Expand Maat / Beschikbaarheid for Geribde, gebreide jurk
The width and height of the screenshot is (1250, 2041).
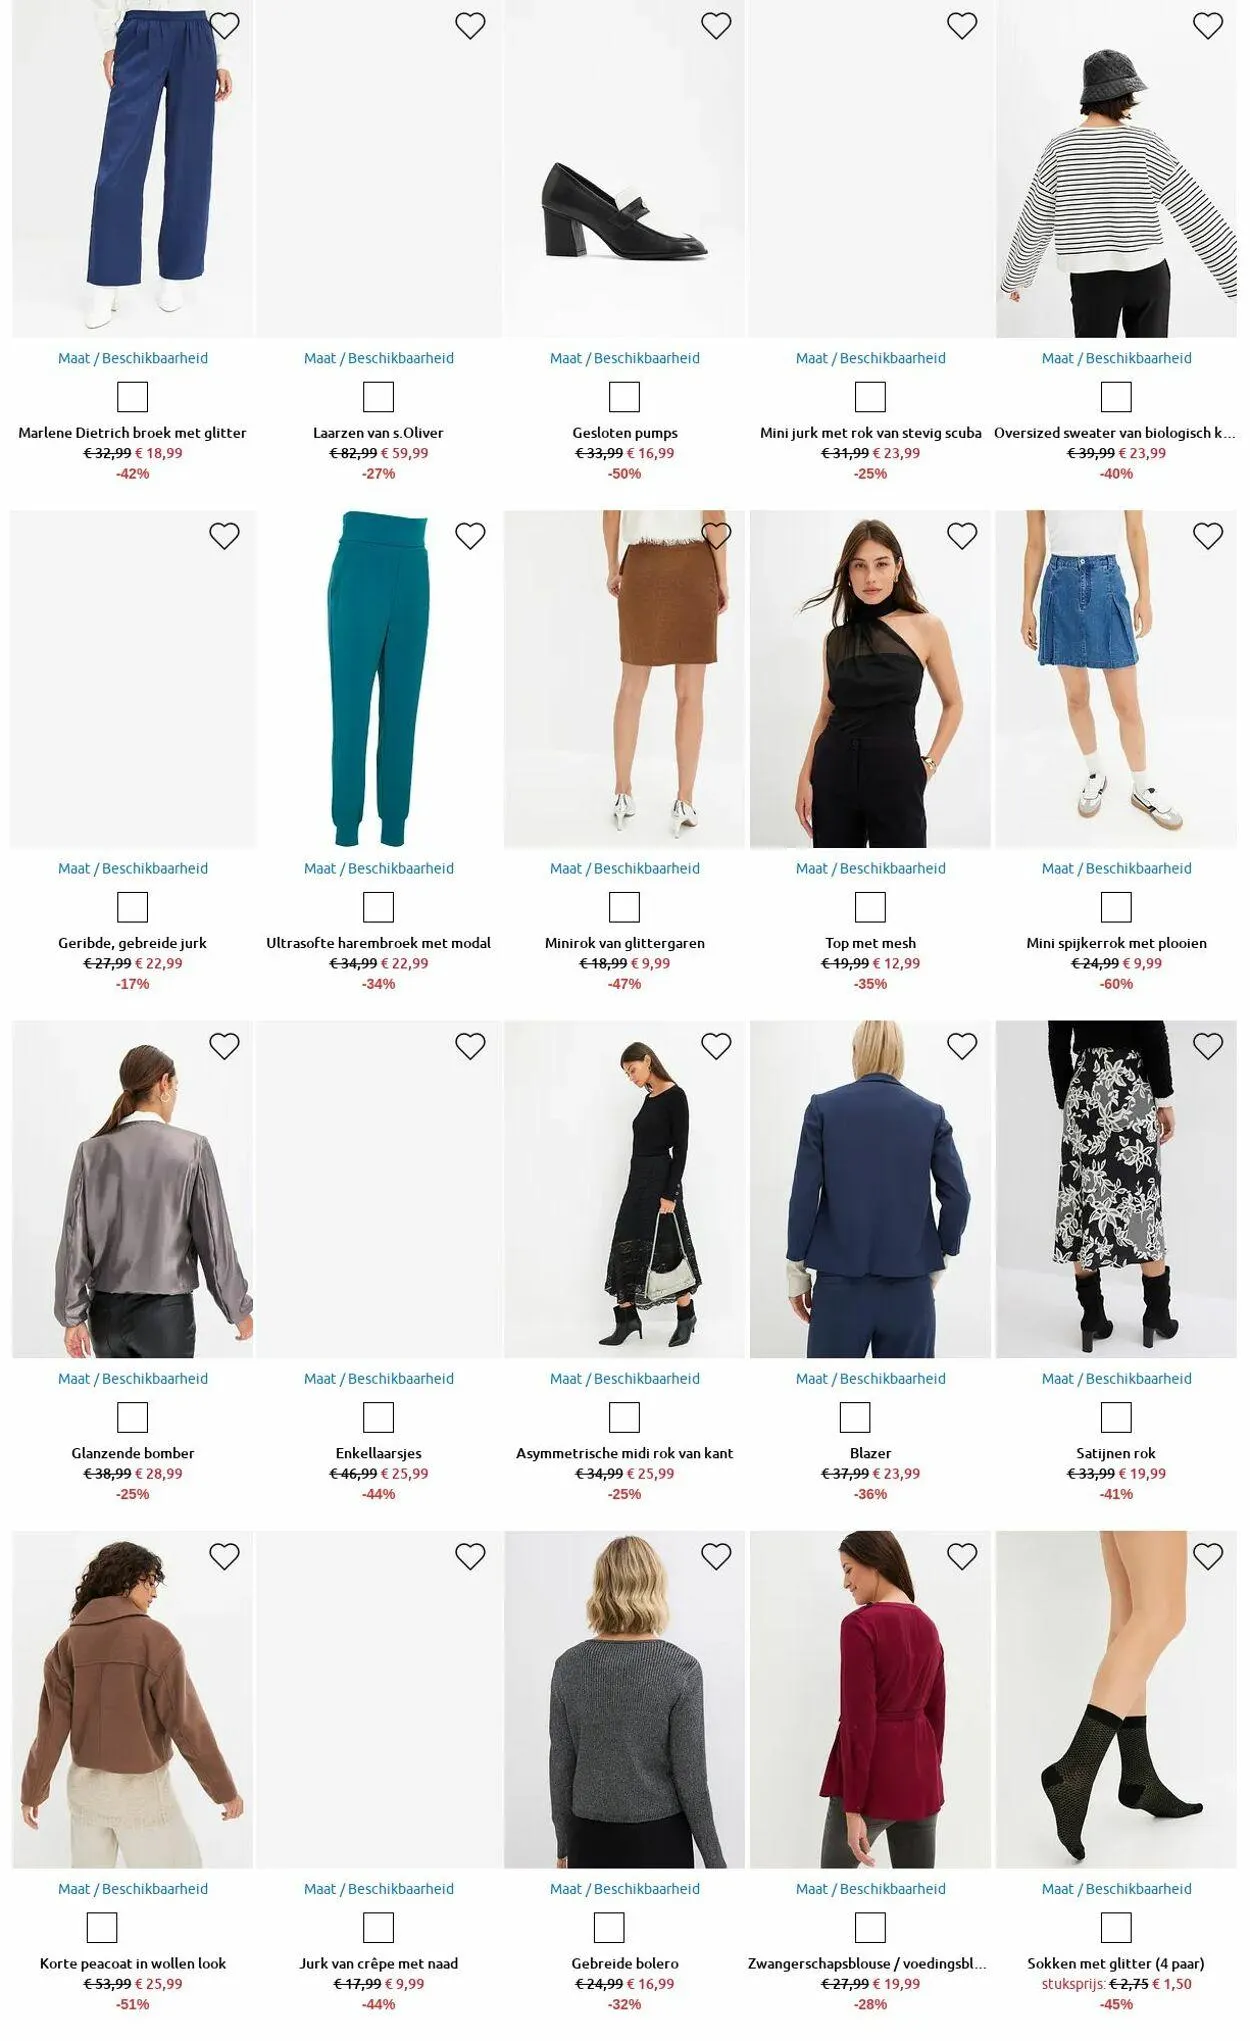click(133, 868)
